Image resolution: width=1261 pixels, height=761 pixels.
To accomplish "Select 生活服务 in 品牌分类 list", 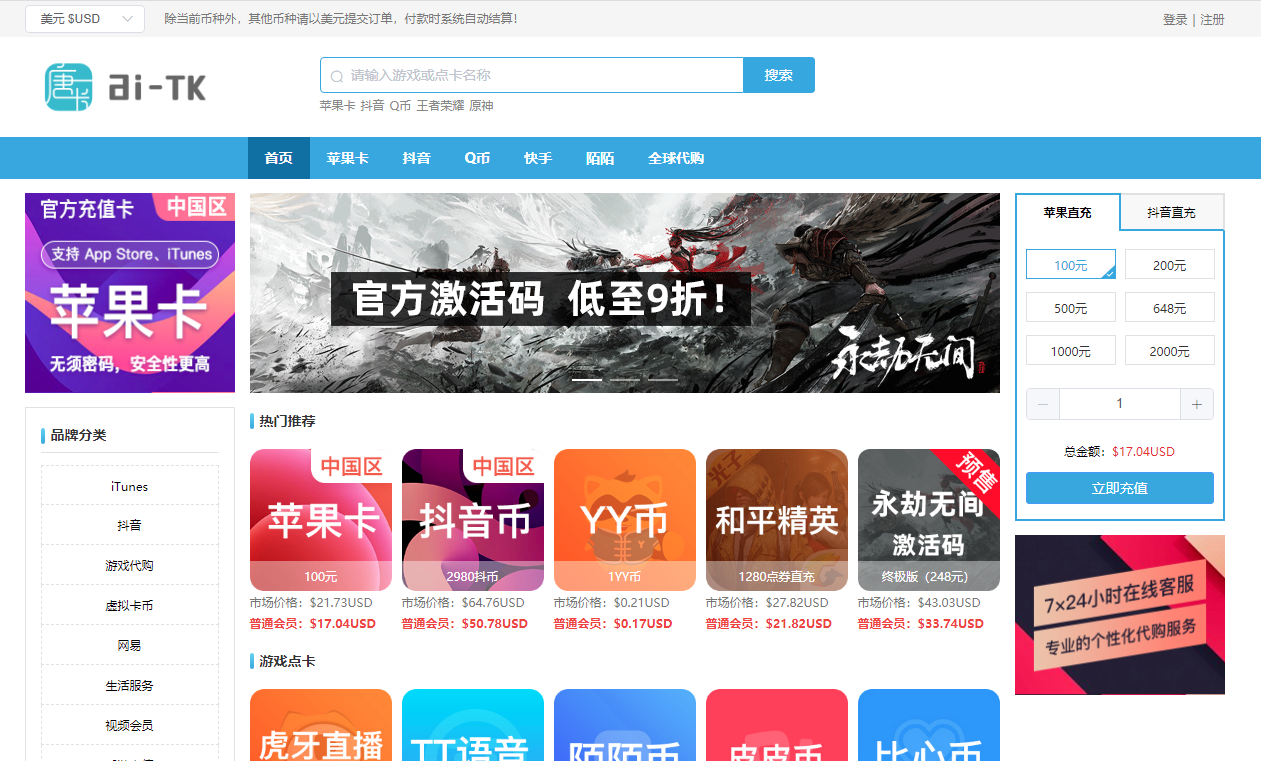I will pyautogui.click(x=130, y=685).
